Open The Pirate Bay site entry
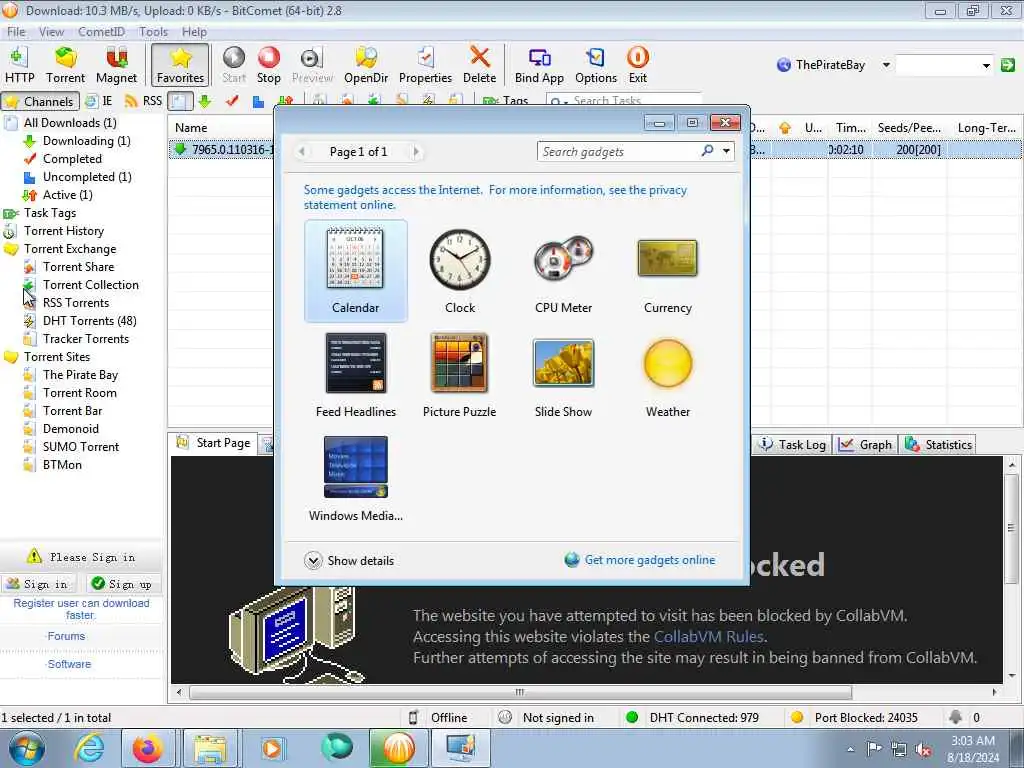 pyautogui.click(x=80, y=375)
